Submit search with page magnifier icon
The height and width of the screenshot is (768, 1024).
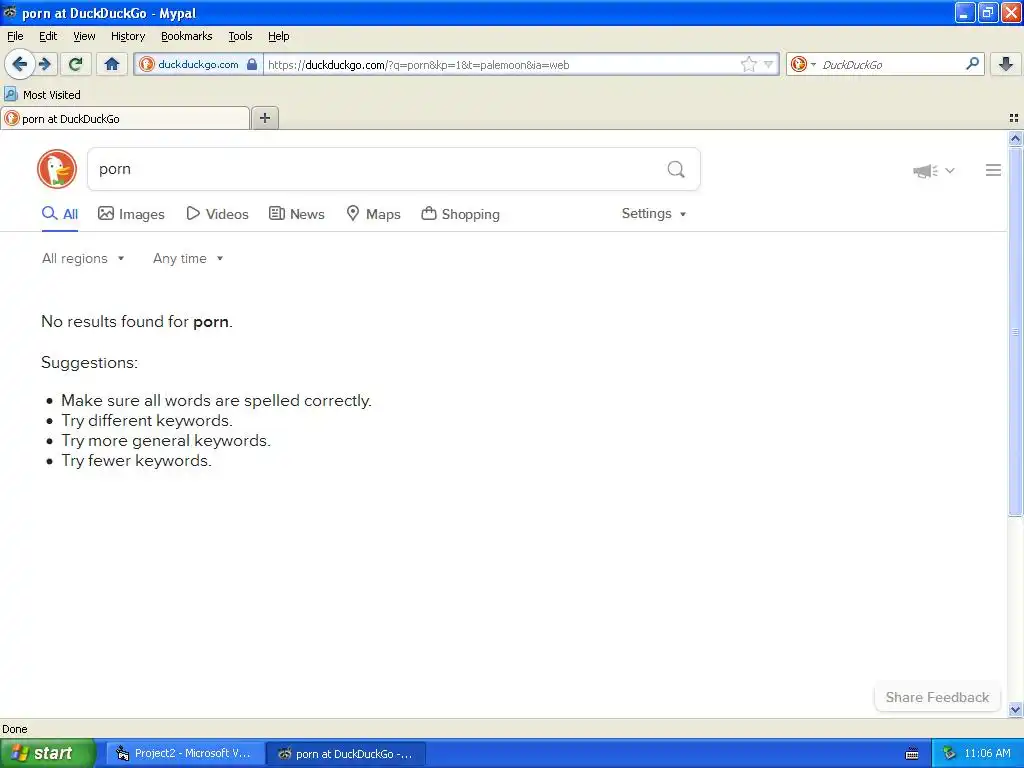click(676, 170)
